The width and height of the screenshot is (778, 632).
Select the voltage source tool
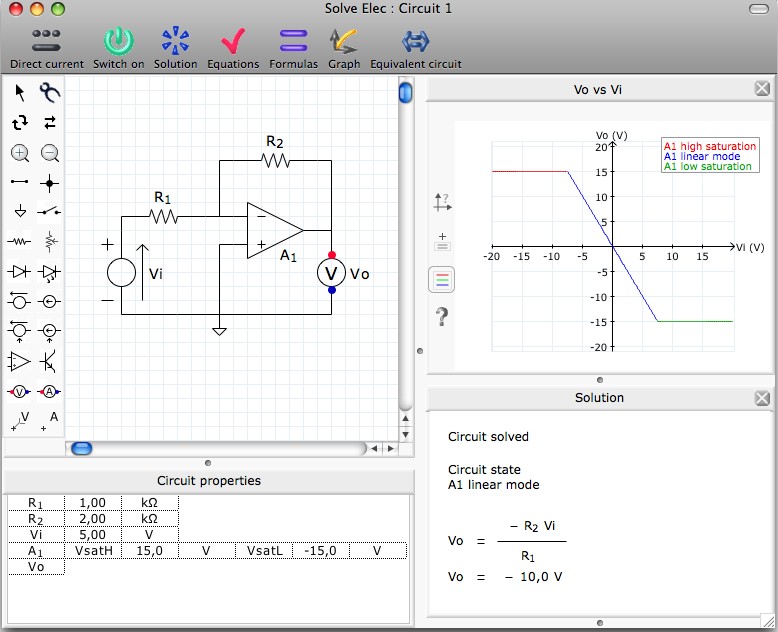[19, 301]
